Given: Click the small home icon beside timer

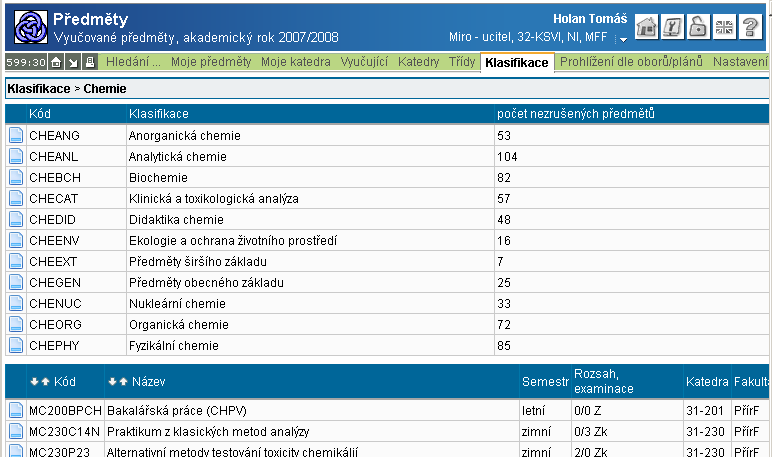Looking at the screenshot, I should tap(57, 63).
